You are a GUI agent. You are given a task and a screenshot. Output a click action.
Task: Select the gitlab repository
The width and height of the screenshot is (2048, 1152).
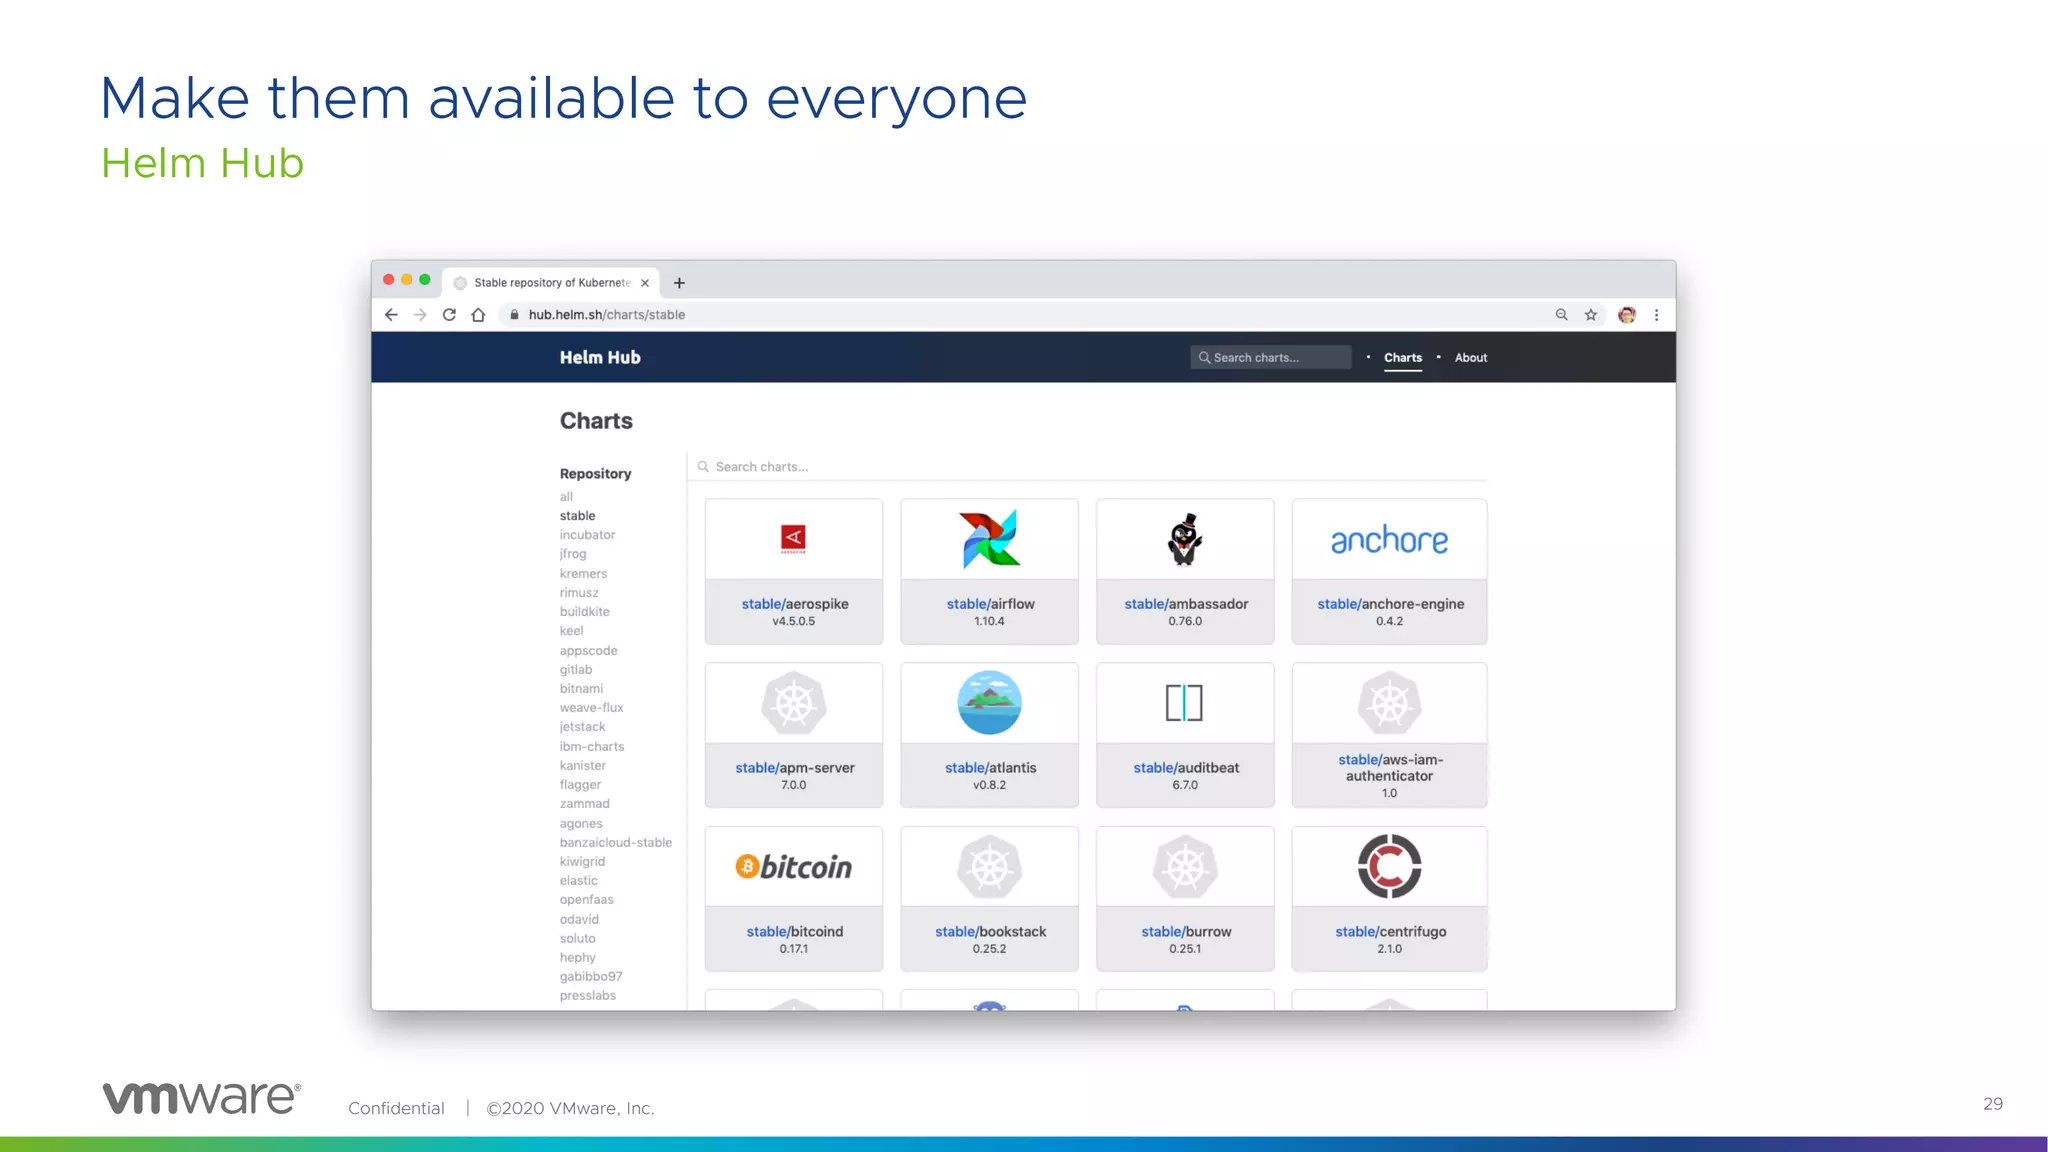[575, 670]
